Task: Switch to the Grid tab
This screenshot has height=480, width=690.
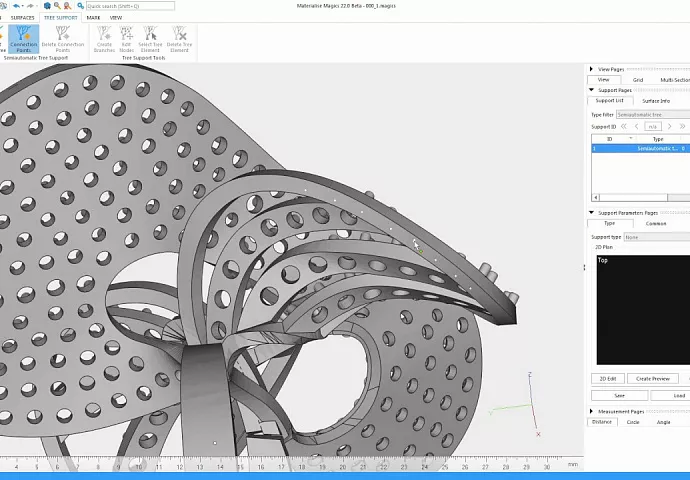Action: point(638,80)
